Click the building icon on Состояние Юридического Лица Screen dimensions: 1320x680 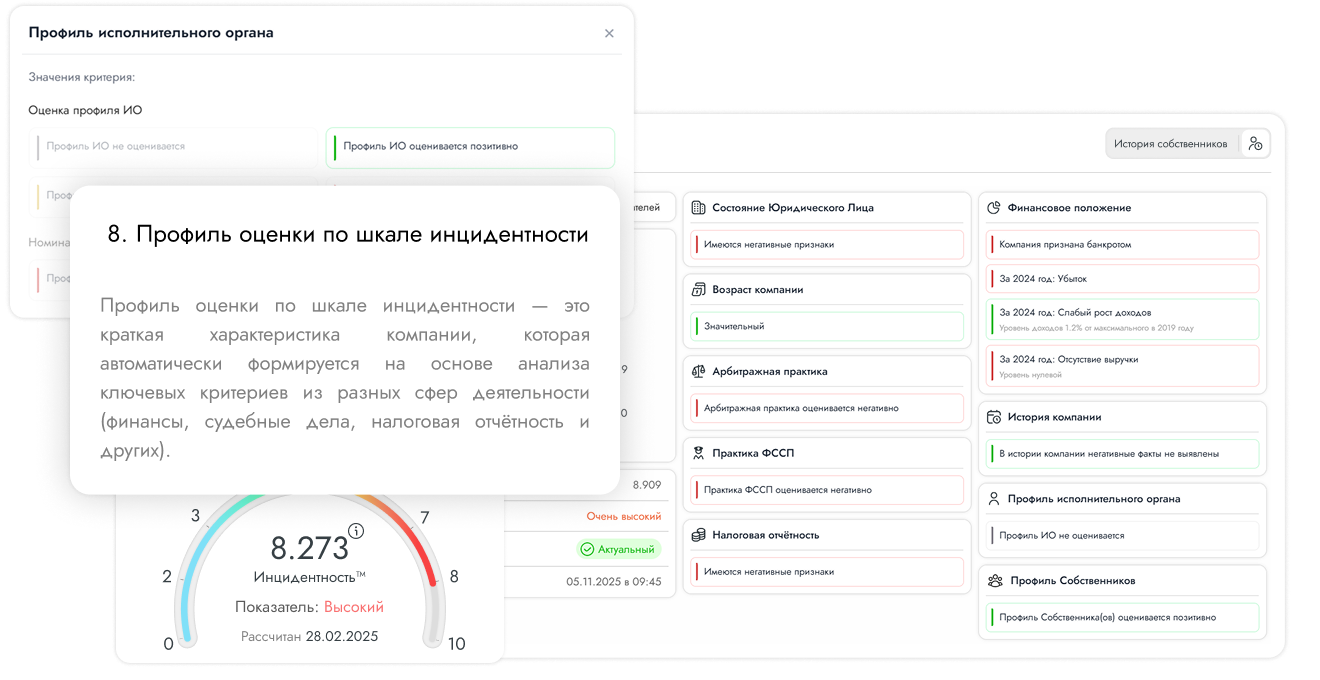click(x=697, y=207)
